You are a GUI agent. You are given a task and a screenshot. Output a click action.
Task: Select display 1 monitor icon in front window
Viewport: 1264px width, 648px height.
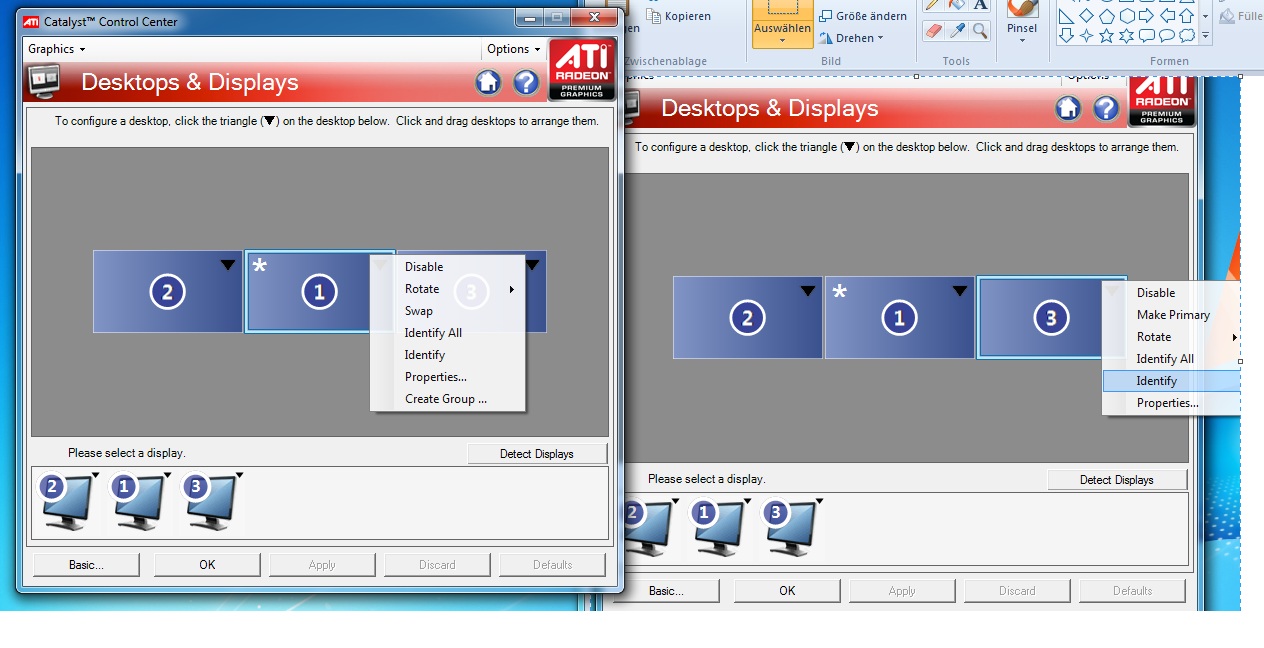point(137,502)
